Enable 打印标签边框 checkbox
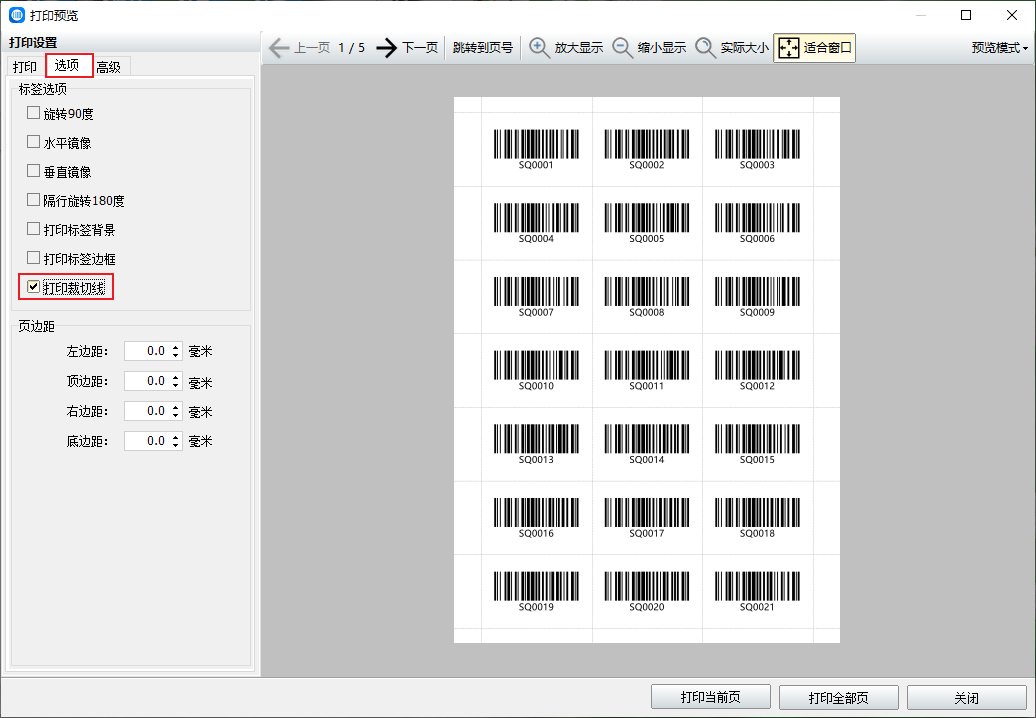Screen dimensions: 1036x718 click(34, 258)
